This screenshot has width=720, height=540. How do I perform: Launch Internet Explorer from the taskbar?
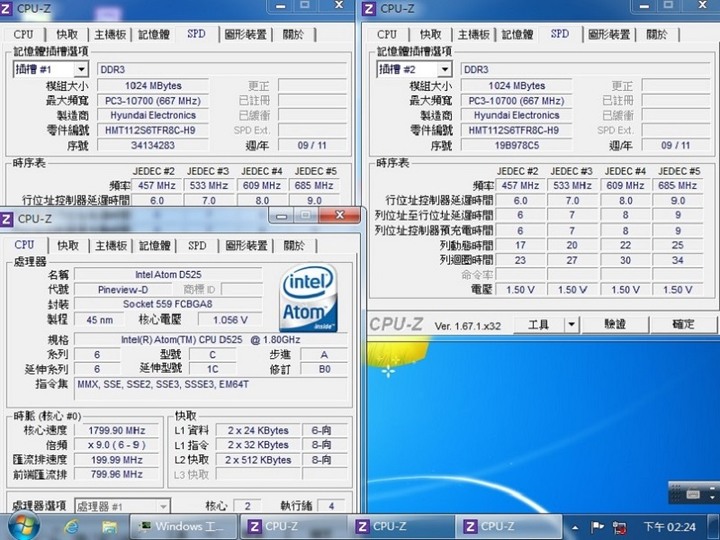72,527
